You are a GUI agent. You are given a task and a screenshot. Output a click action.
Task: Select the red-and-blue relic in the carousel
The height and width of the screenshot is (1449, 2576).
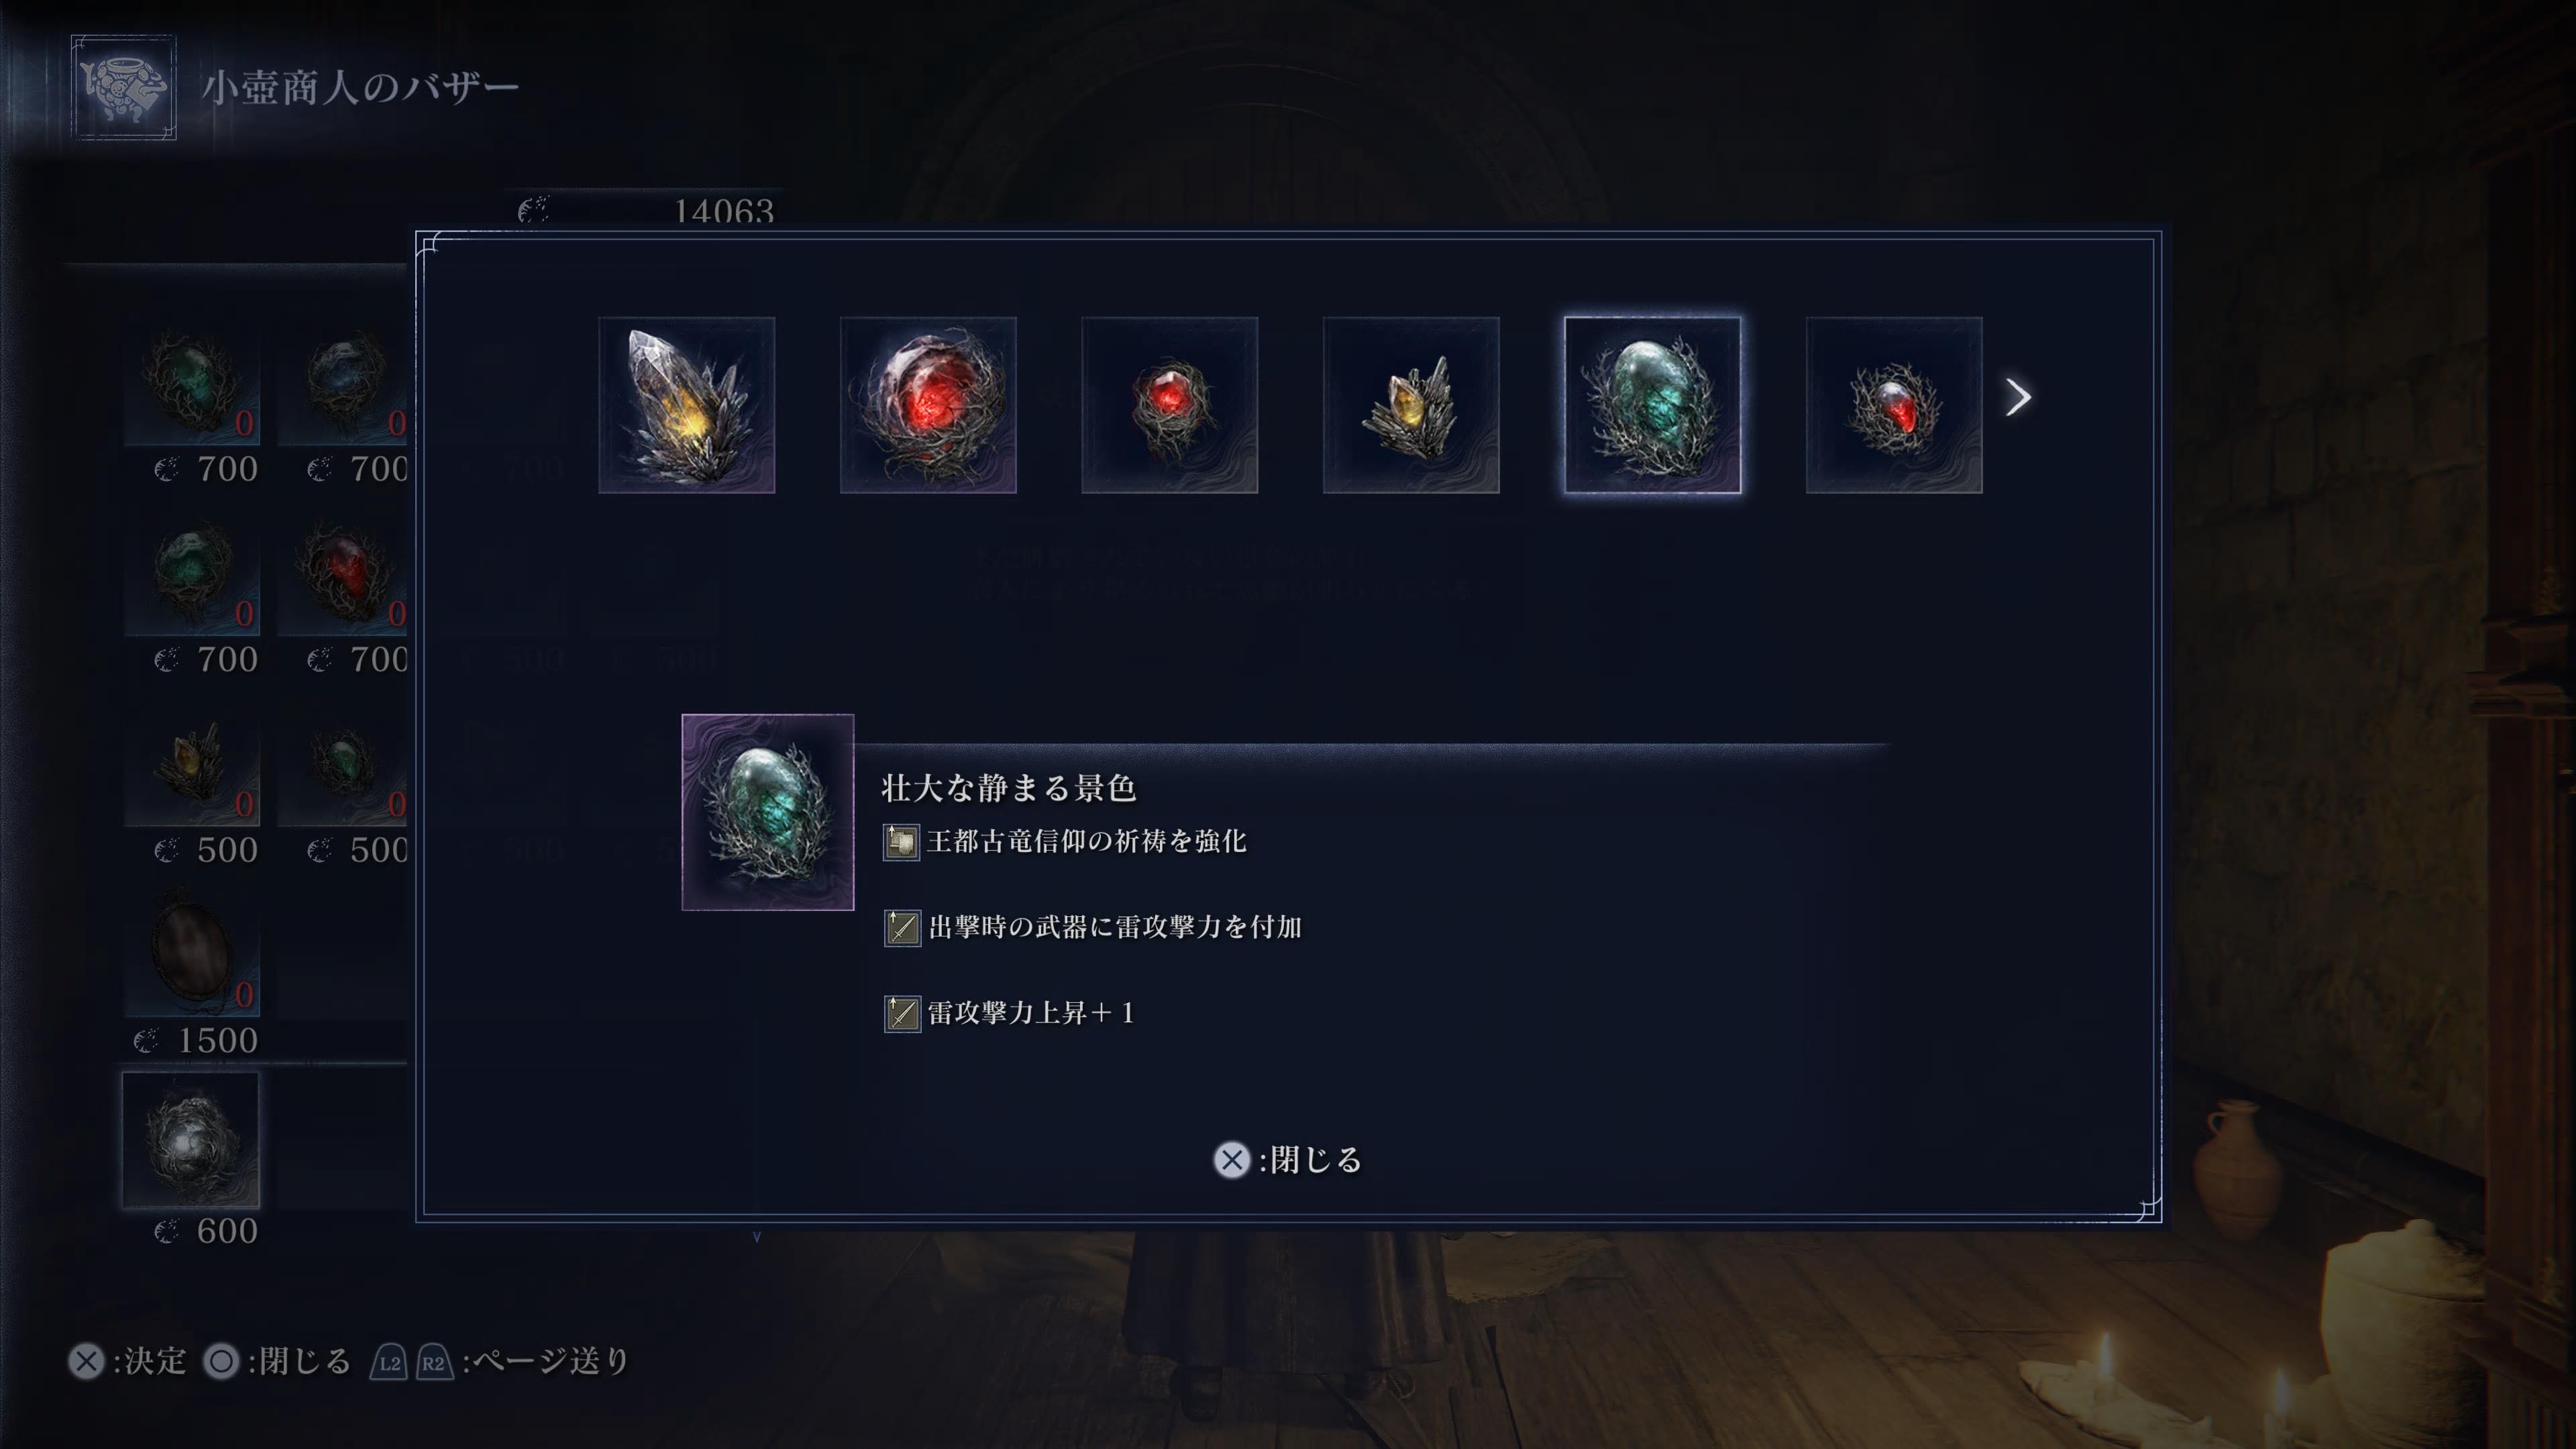click(1894, 405)
